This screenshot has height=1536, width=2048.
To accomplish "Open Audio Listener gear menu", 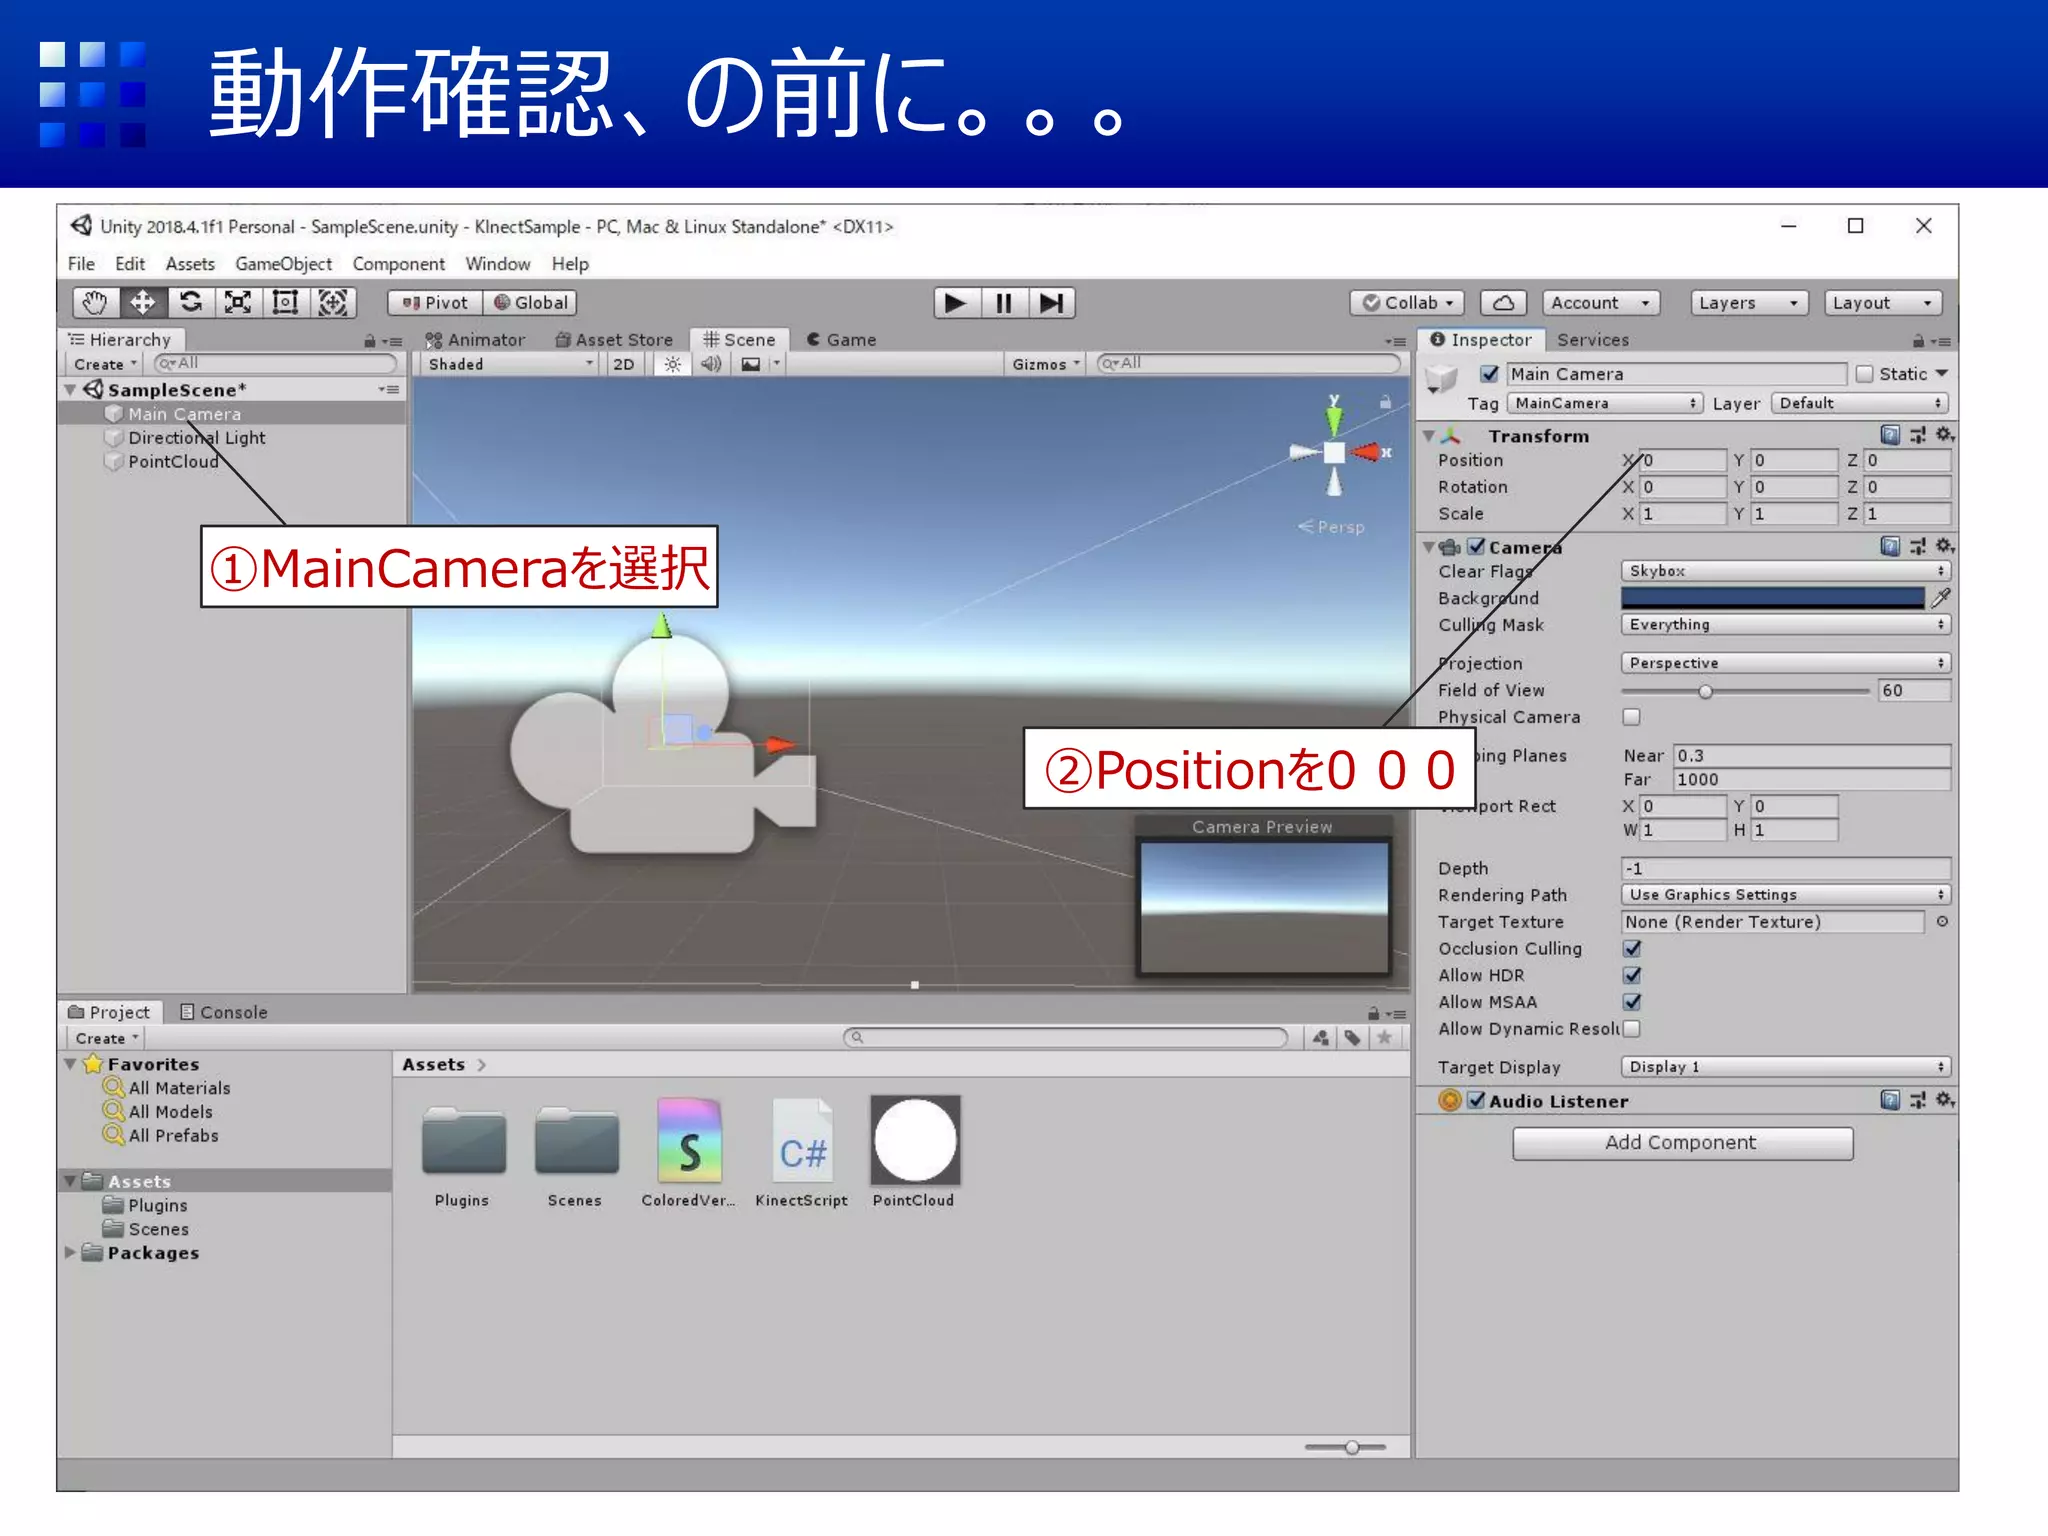I will [1944, 1100].
